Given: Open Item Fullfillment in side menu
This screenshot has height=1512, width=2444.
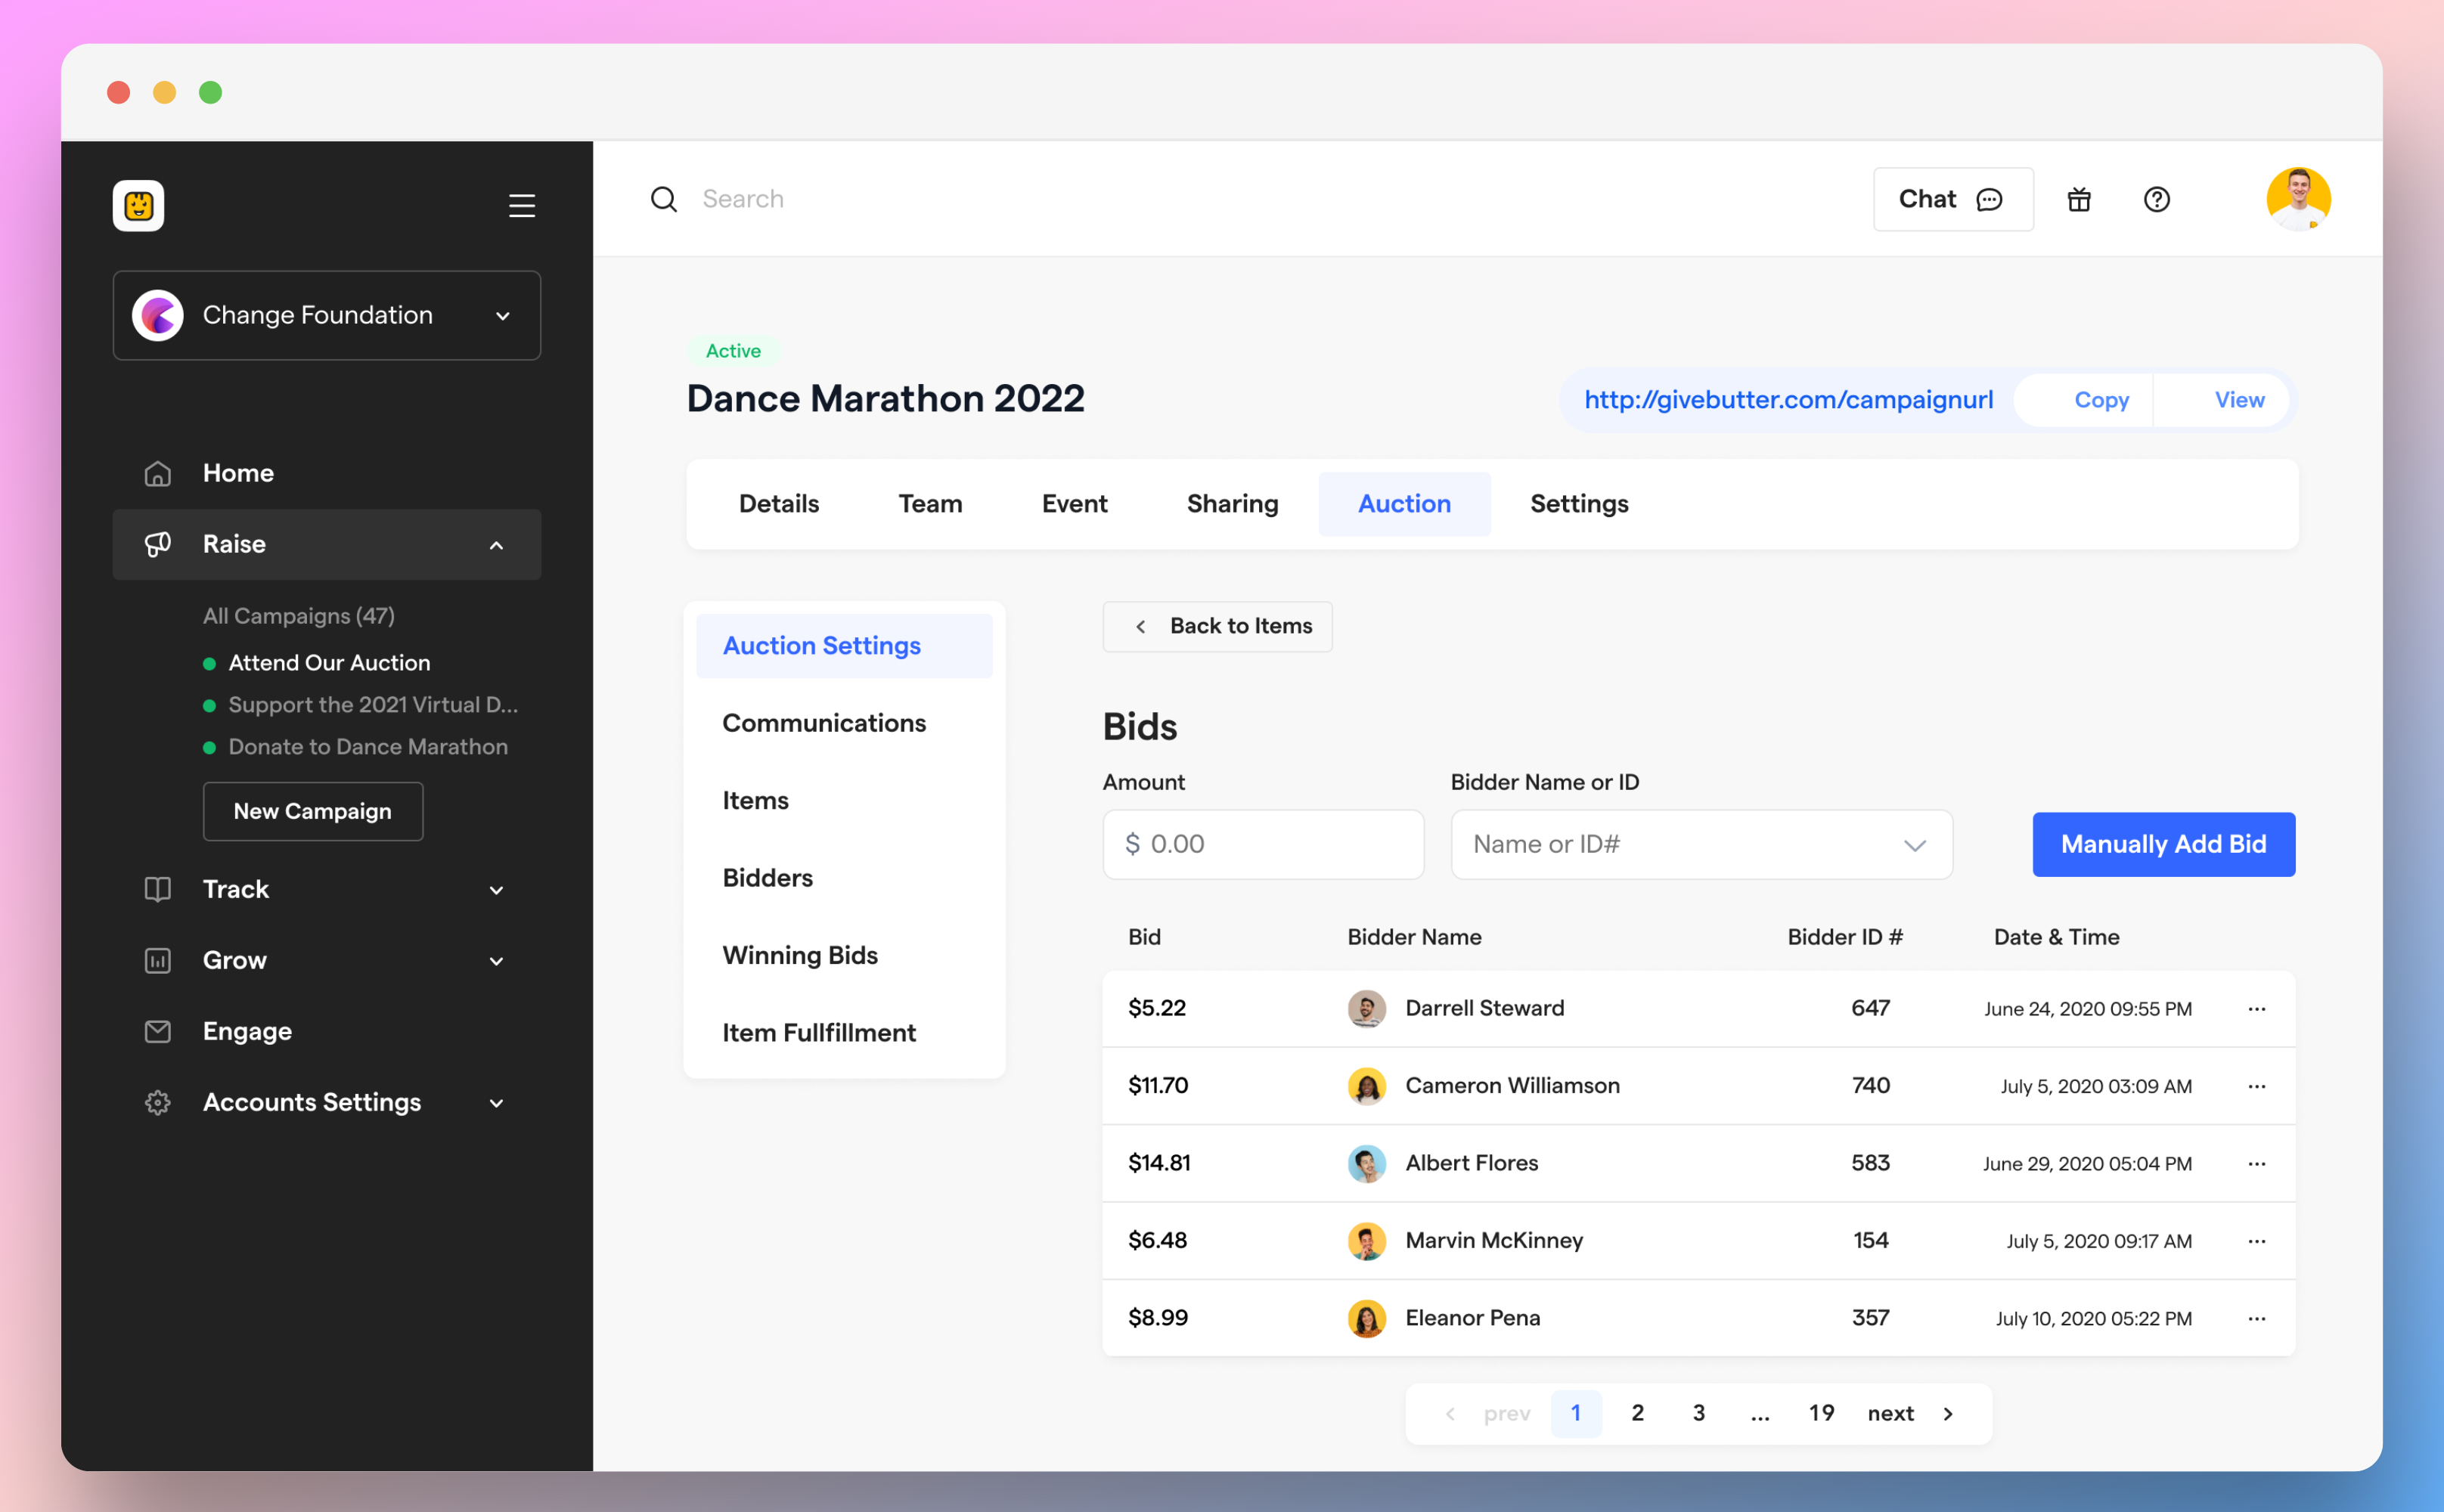Looking at the screenshot, I should click(844, 1033).
